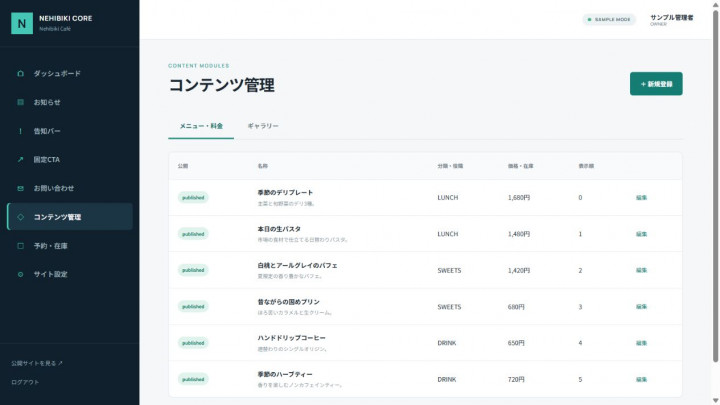Click the 予約・在庫 square icon

tap(20, 246)
